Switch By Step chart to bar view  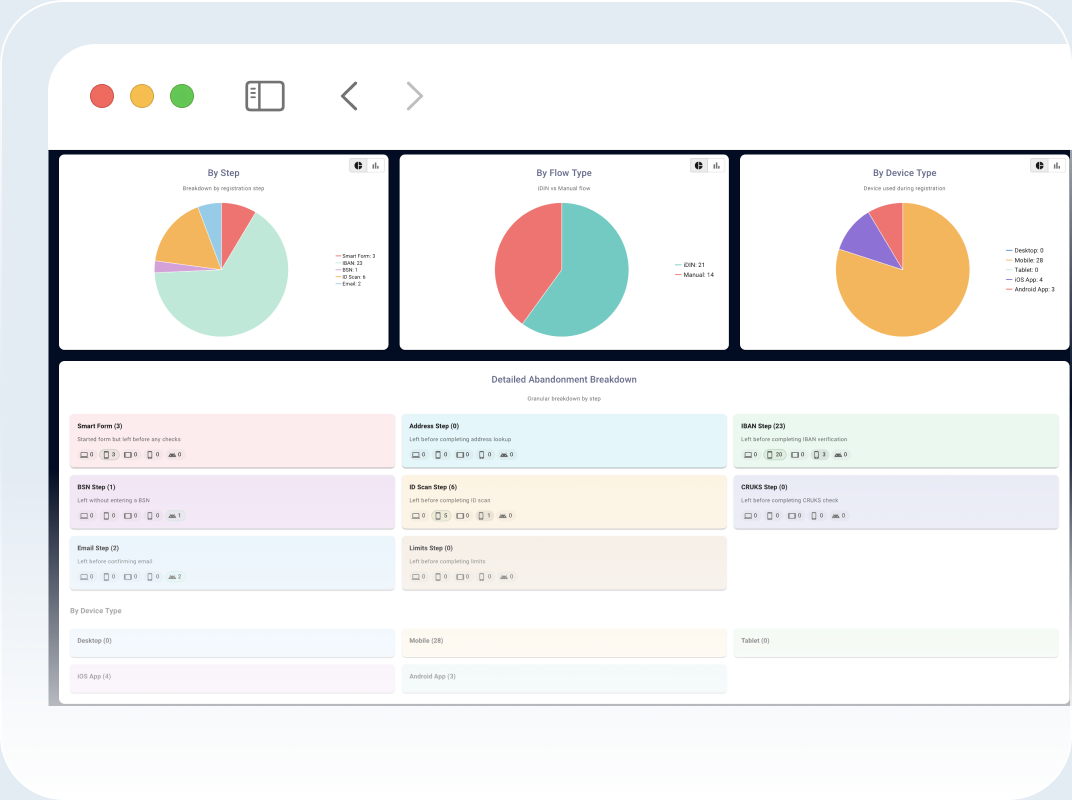(375, 165)
